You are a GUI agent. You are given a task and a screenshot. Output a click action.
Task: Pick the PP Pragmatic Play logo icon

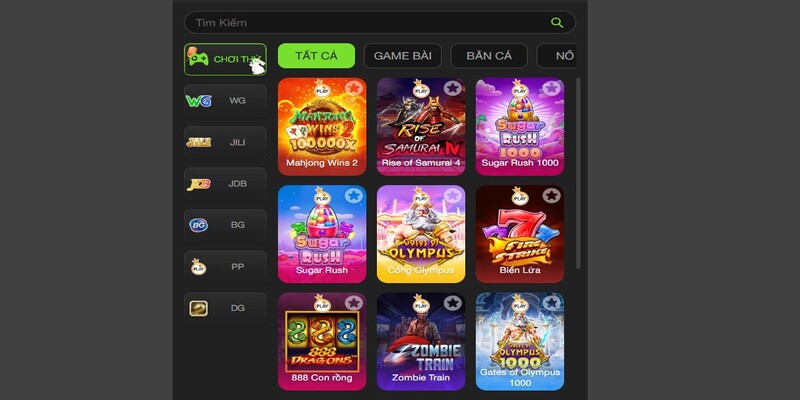[x=198, y=266]
